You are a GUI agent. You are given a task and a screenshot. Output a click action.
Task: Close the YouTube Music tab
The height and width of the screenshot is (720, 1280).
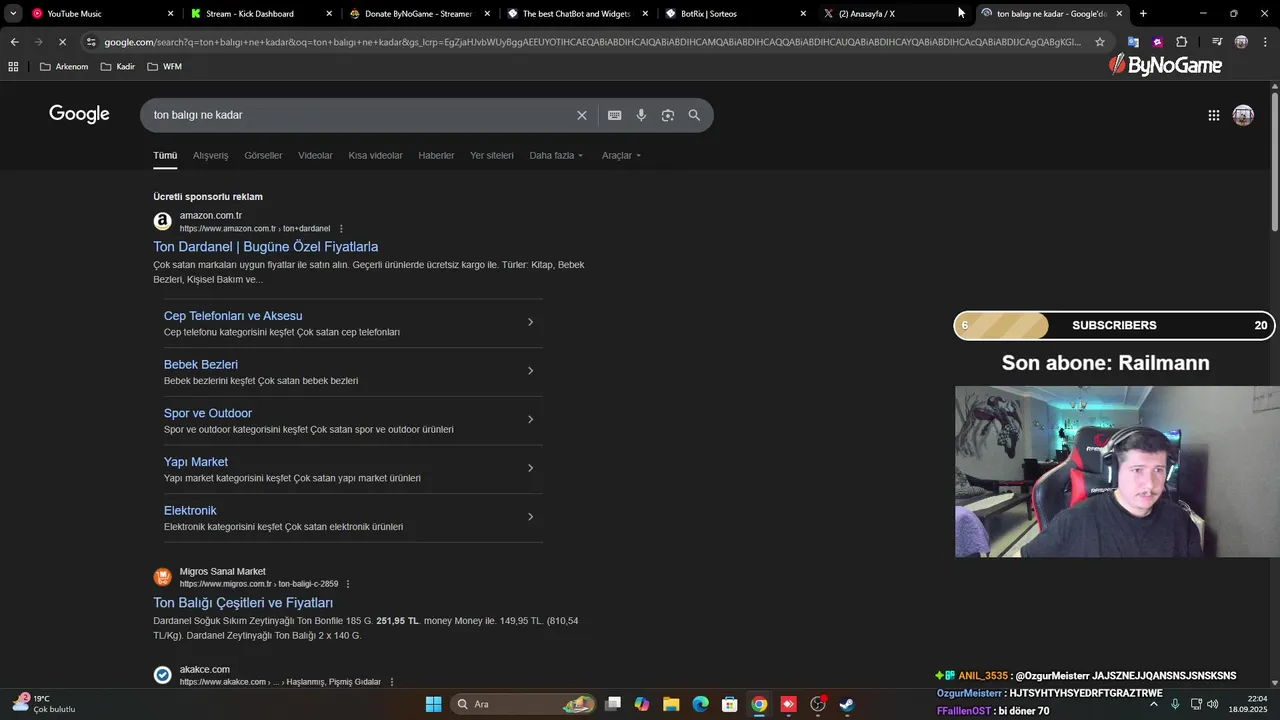170,14
